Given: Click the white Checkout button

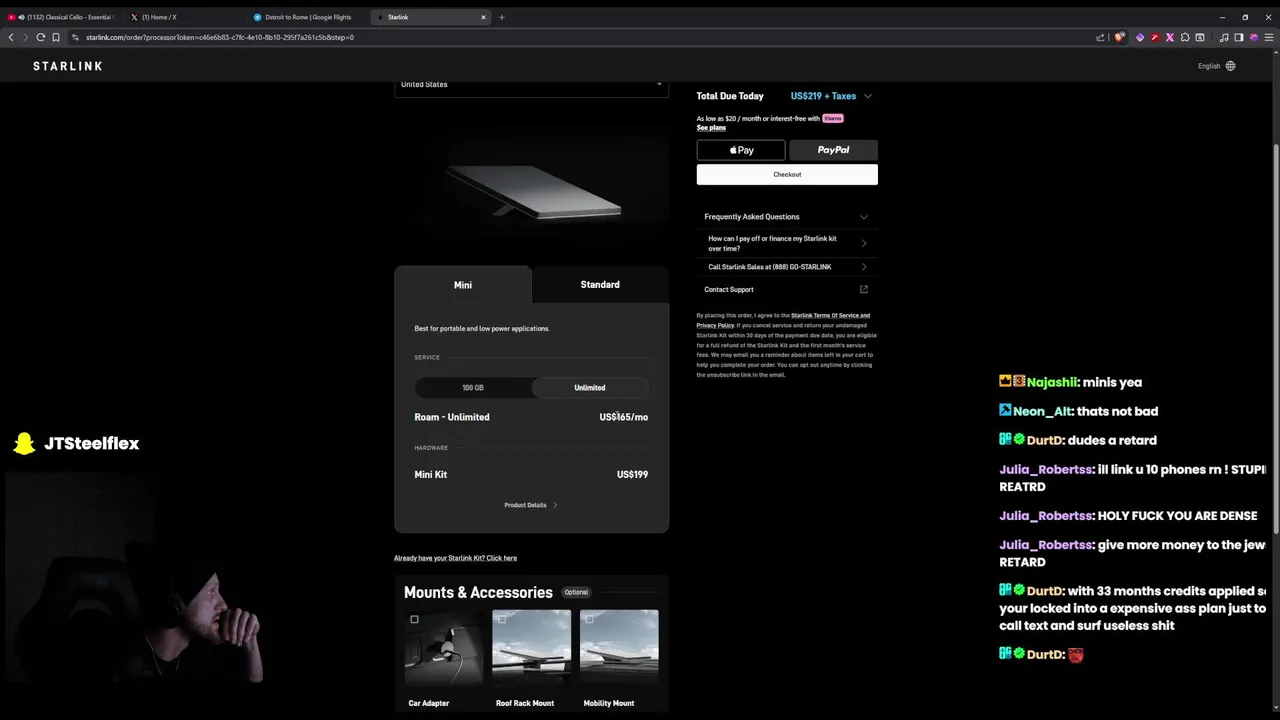Looking at the screenshot, I should 787,174.
